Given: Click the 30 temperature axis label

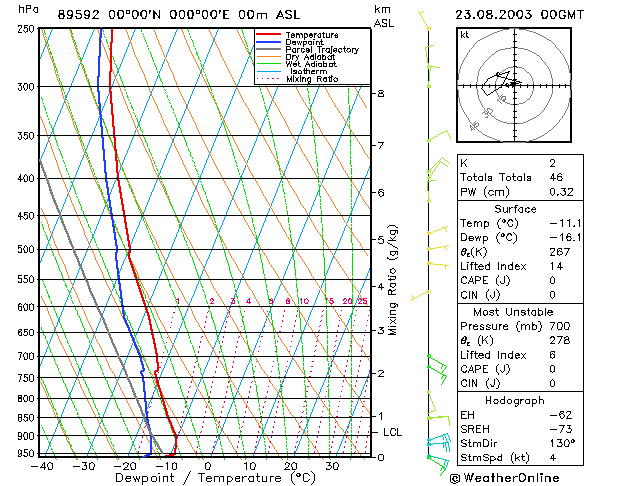Looking at the screenshot, I should tap(333, 466).
